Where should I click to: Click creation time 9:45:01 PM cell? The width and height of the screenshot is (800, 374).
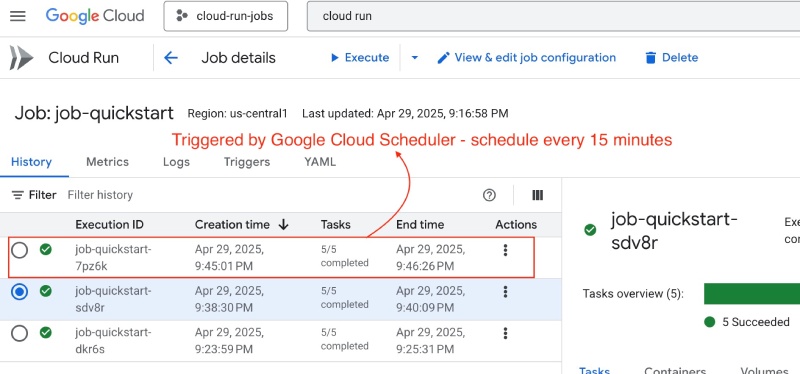[x=229, y=258]
